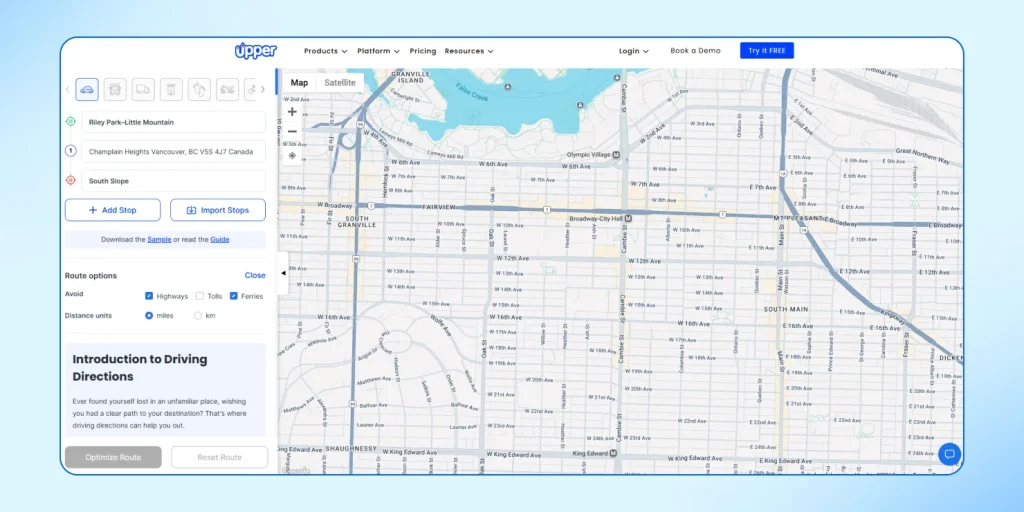Zoom in on the map
The width and height of the screenshot is (1024, 512).
(x=292, y=112)
